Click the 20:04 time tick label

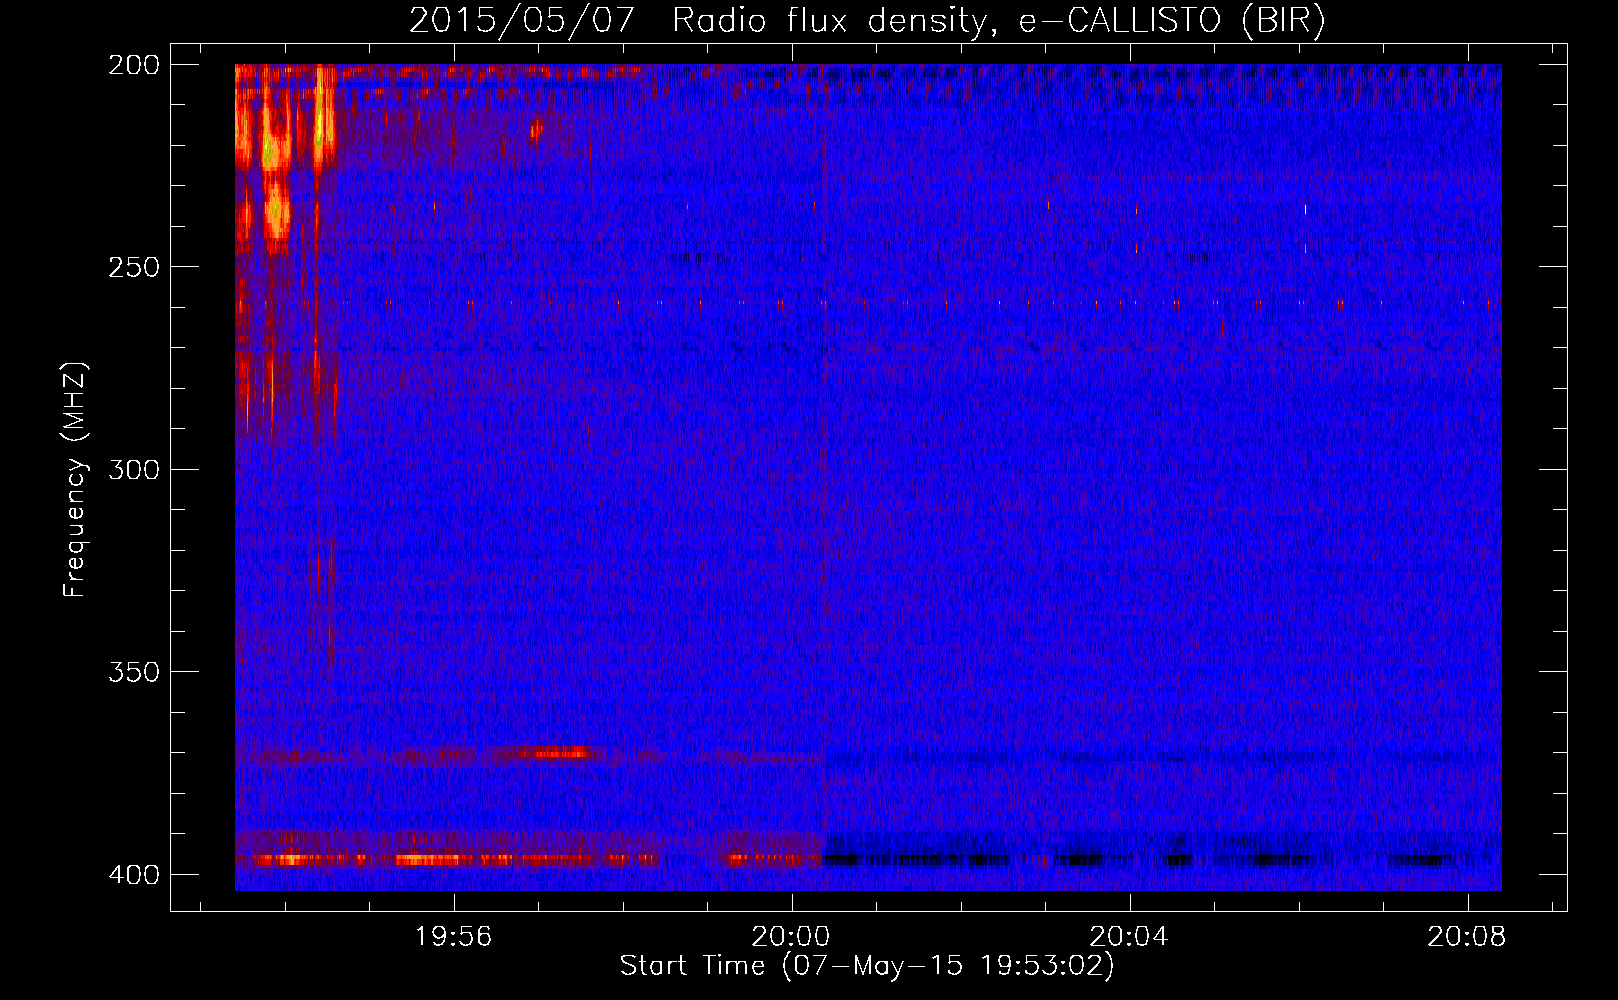[1129, 937]
